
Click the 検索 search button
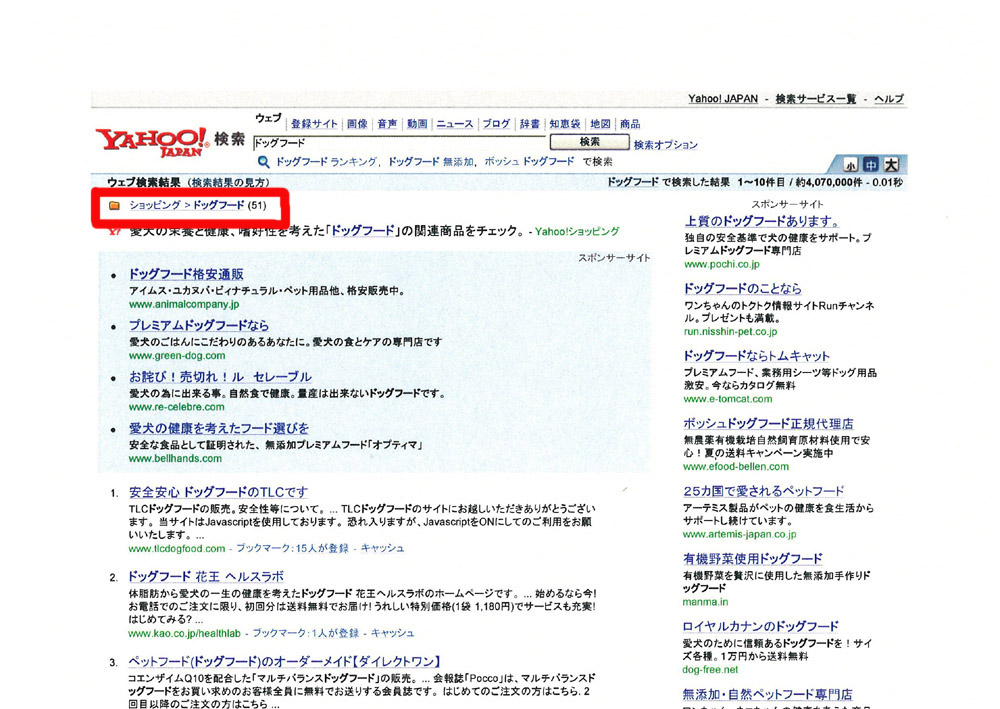(589, 142)
